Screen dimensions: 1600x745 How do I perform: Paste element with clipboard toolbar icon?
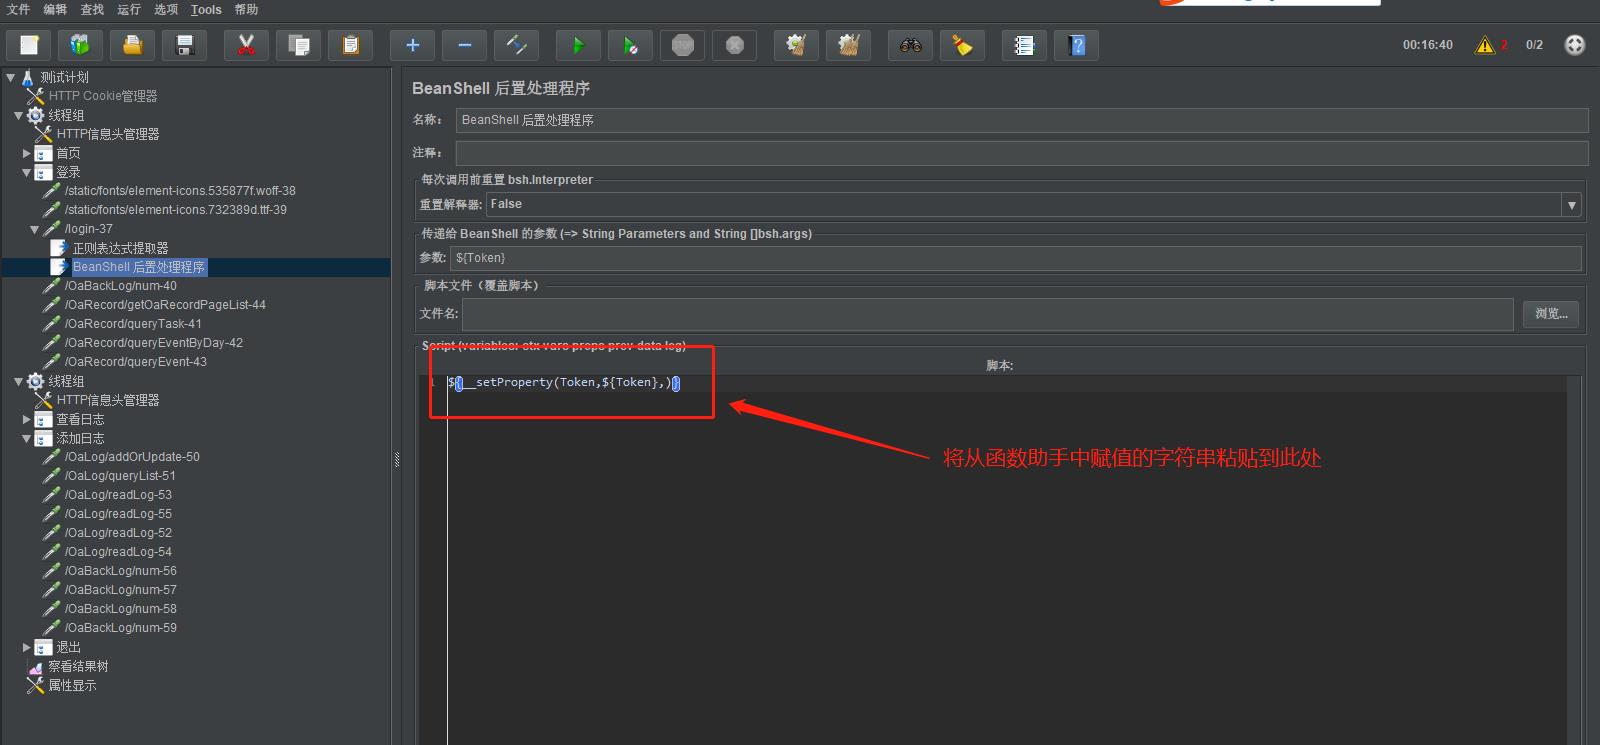point(351,45)
